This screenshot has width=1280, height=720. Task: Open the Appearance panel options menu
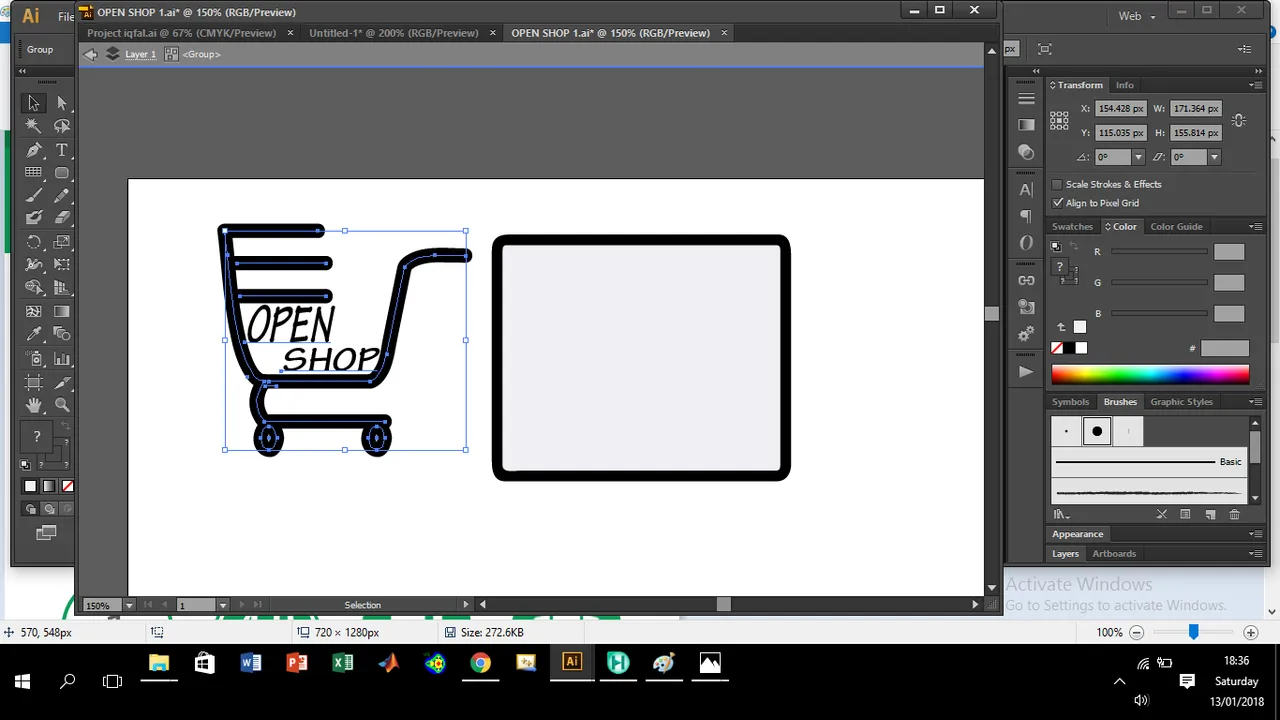(1255, 534)
